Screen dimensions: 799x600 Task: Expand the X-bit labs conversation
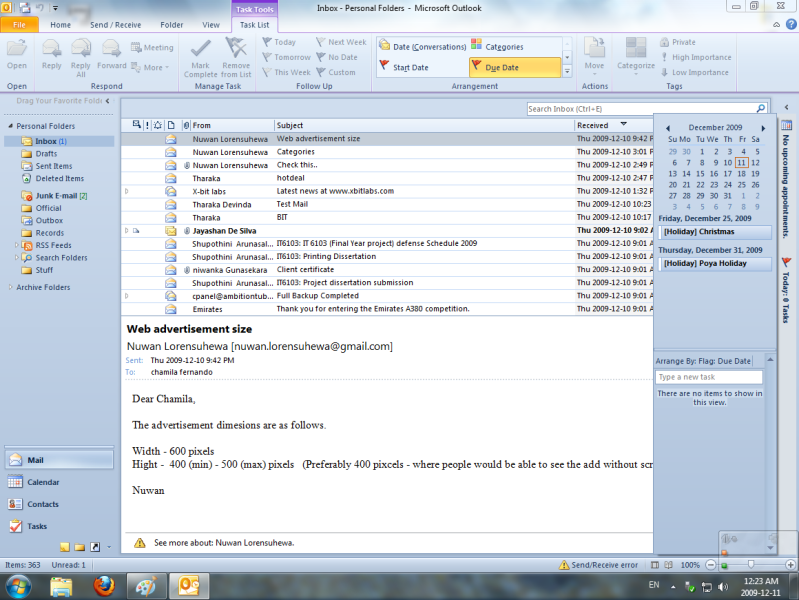[126, 191]
